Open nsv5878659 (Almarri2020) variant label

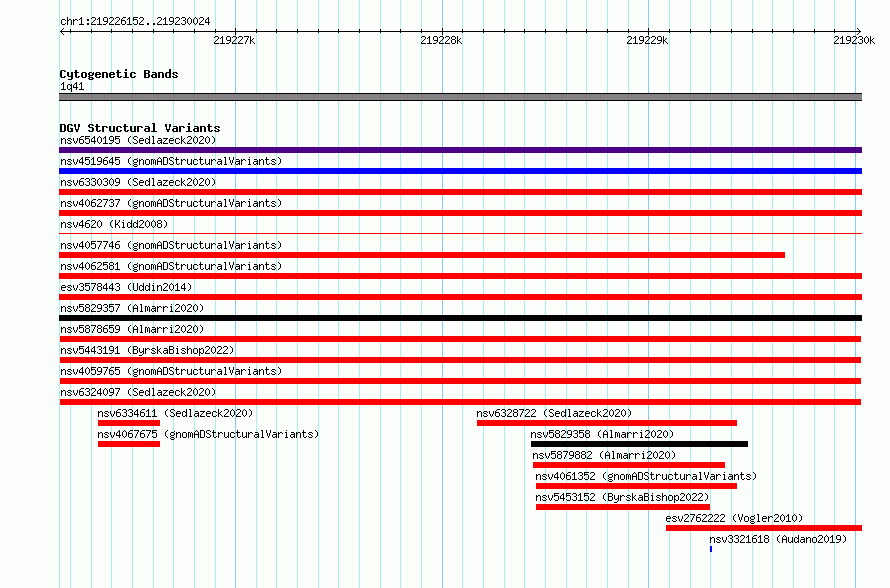click(x=132, y=329)
